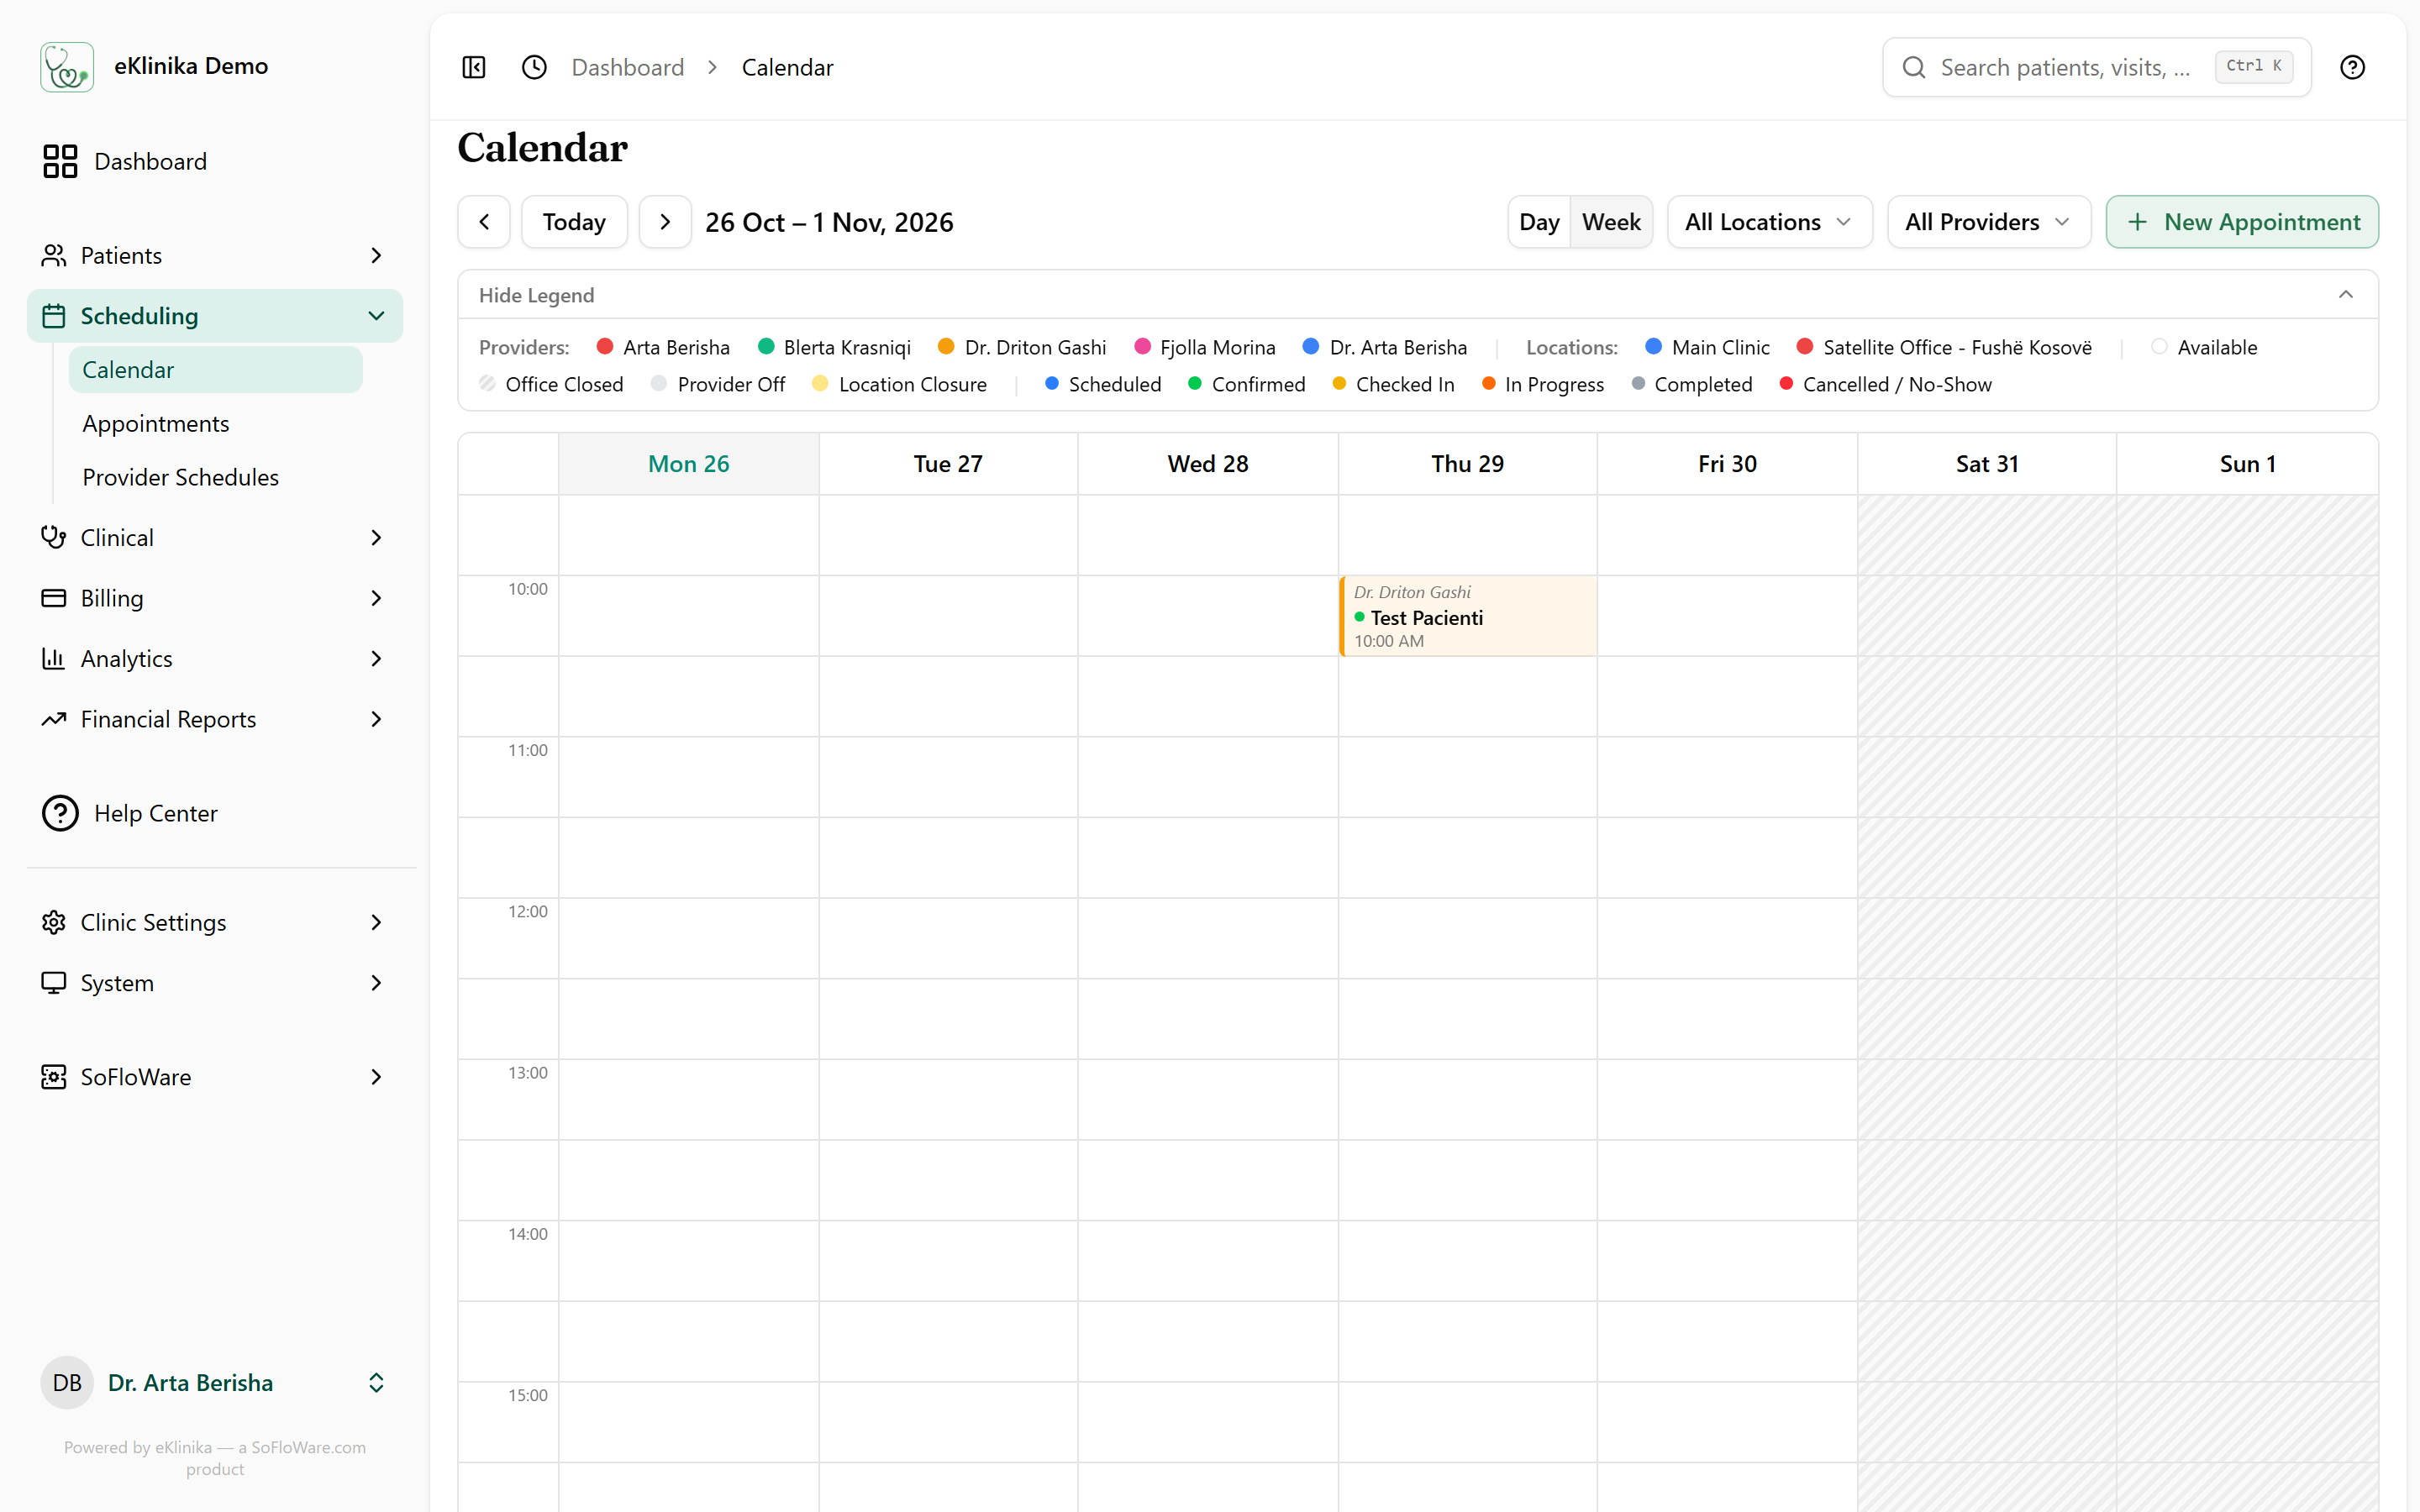Expand the System section
The width and height of the screenshot is (2420, 1512).
[215, 983]
